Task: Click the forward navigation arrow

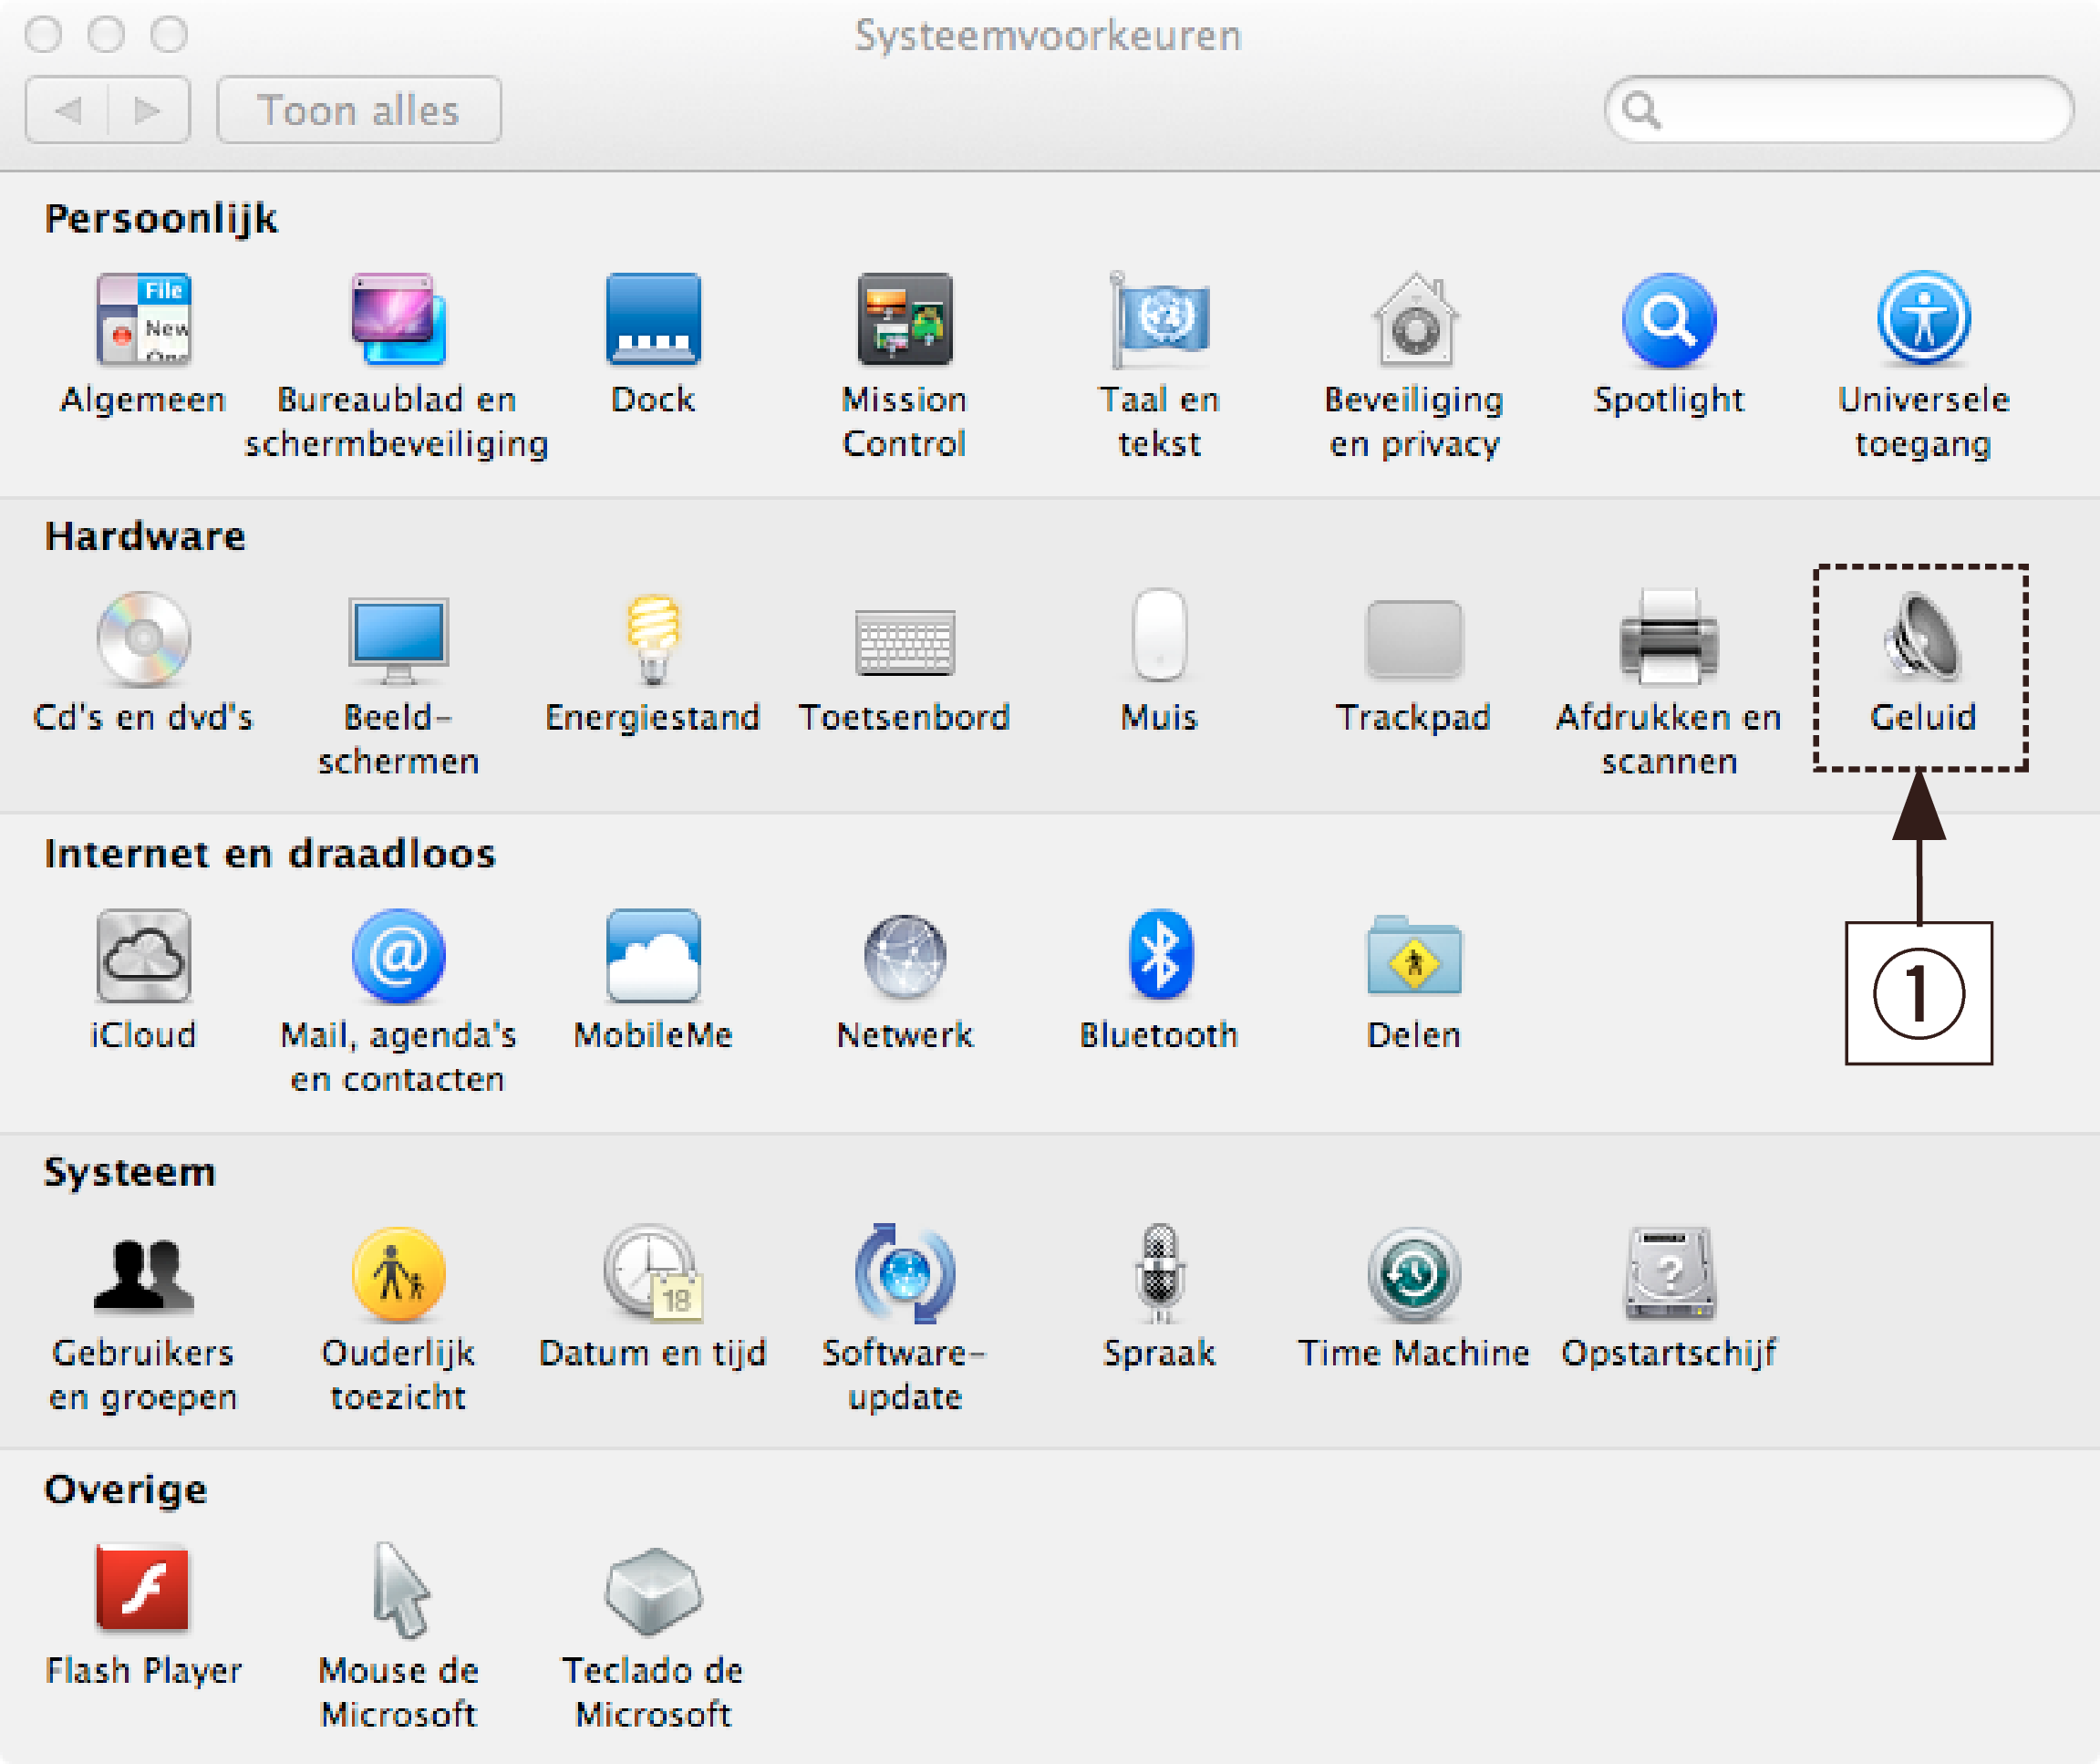Action: [x=148, y=110]
